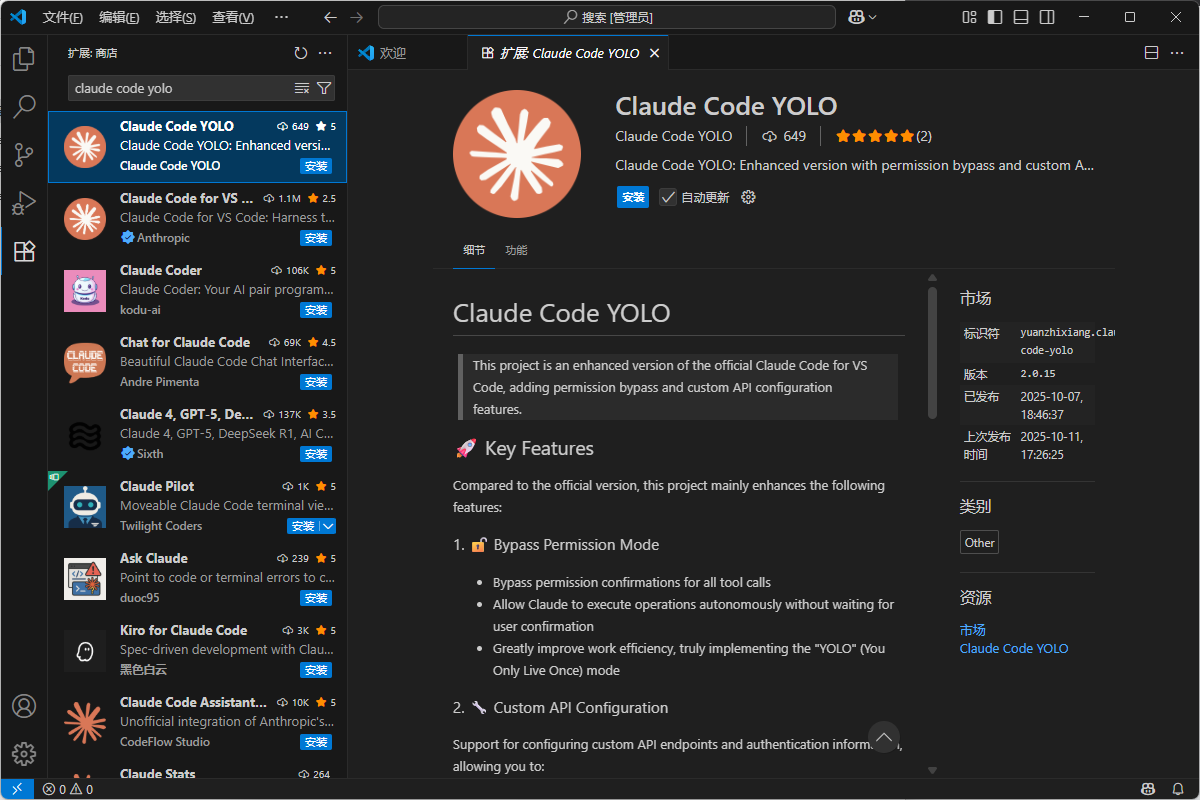Switch to the Features tab

[516, 250]
